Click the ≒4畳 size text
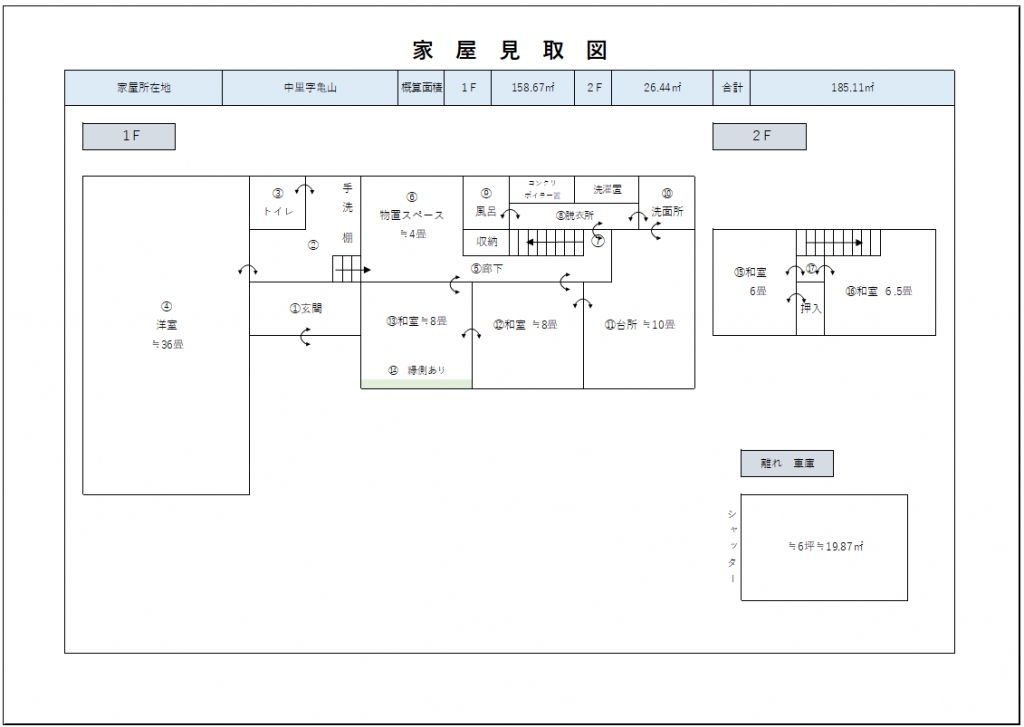1024x727 pixels. (x=412, y=234)
